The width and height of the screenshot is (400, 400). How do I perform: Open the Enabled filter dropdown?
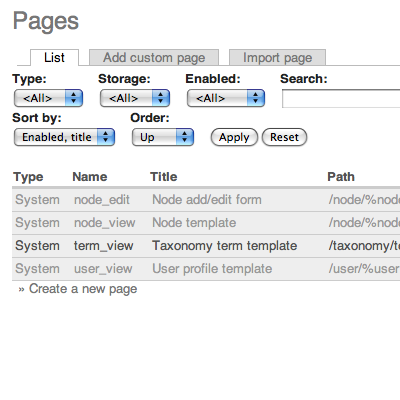(x=226, y=98)
